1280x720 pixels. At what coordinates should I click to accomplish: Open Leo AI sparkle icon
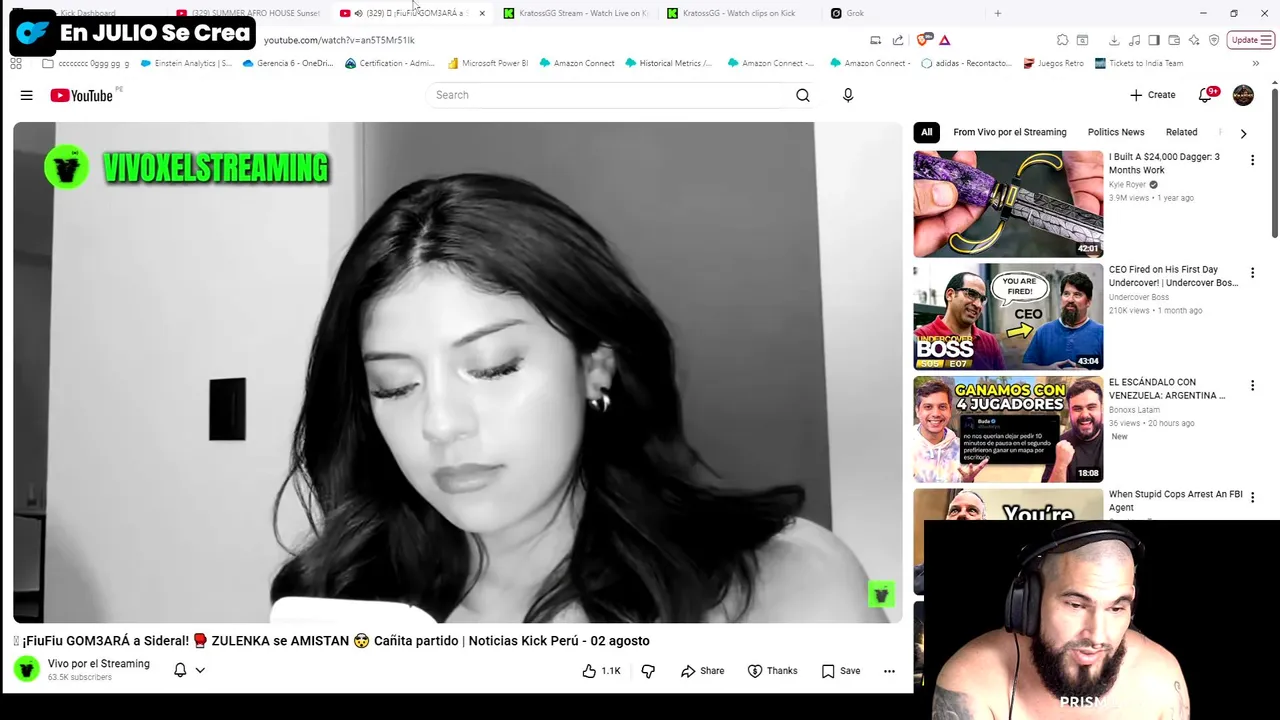1194,40
